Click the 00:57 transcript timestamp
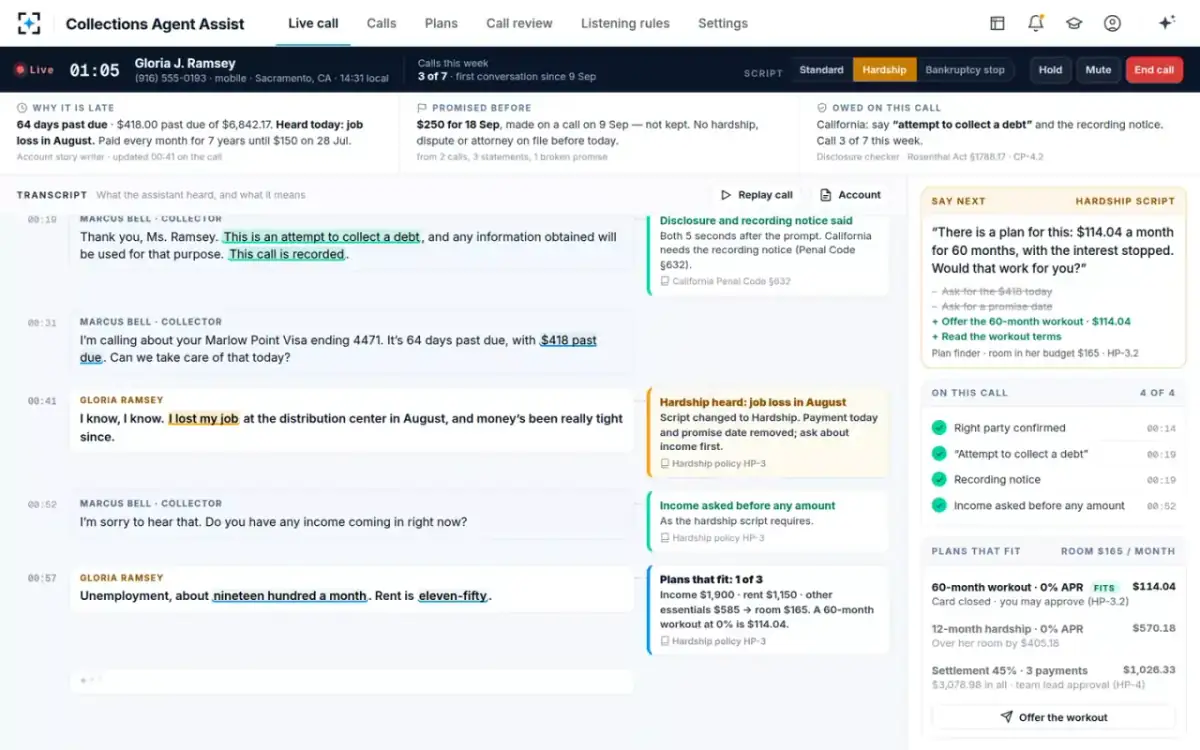Screen dimensions: 1200x750 click(42, 579)
